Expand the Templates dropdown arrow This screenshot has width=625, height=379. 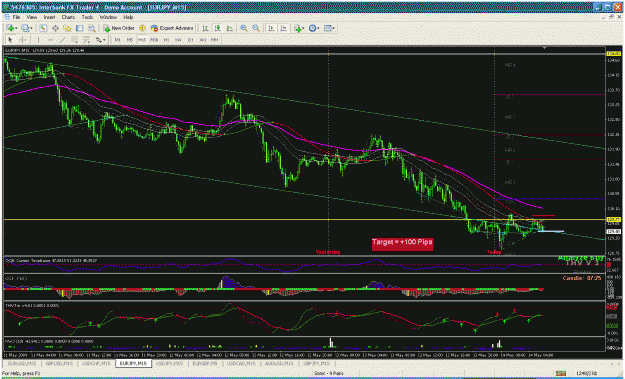[334, 28]
